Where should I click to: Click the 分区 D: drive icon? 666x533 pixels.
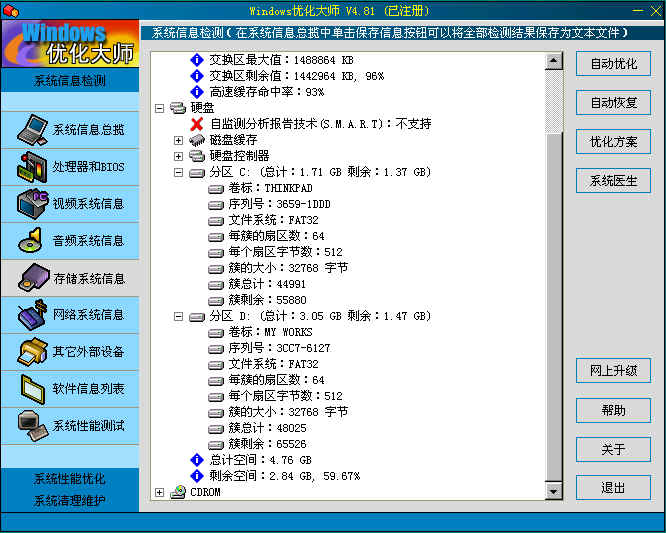click(197, 316)
